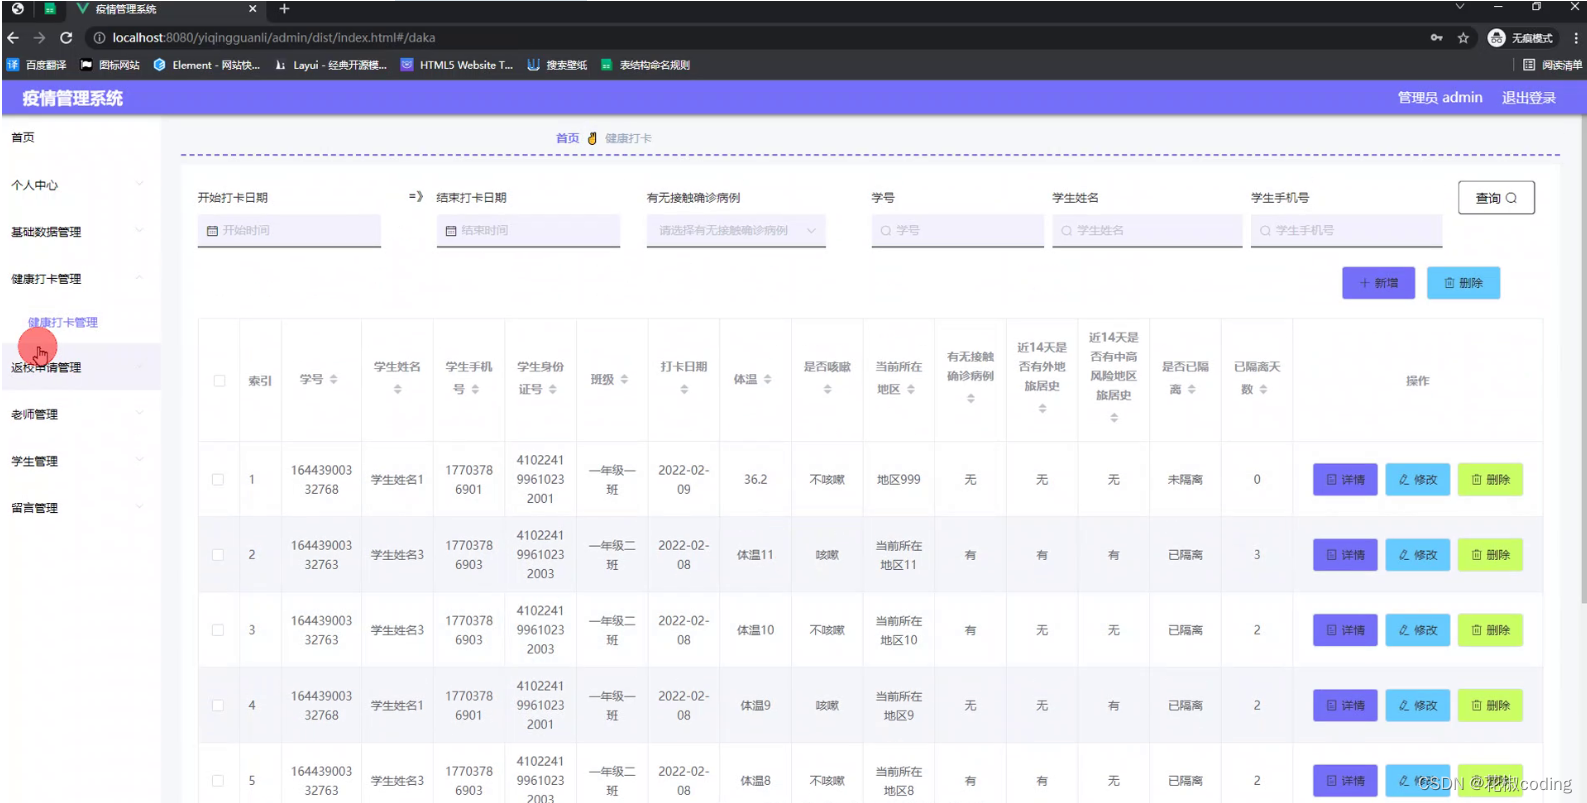Click the 地区999 cell in row 1
Image resolution: width=1587 pixels, height=803 pixels.
[898, 480]
